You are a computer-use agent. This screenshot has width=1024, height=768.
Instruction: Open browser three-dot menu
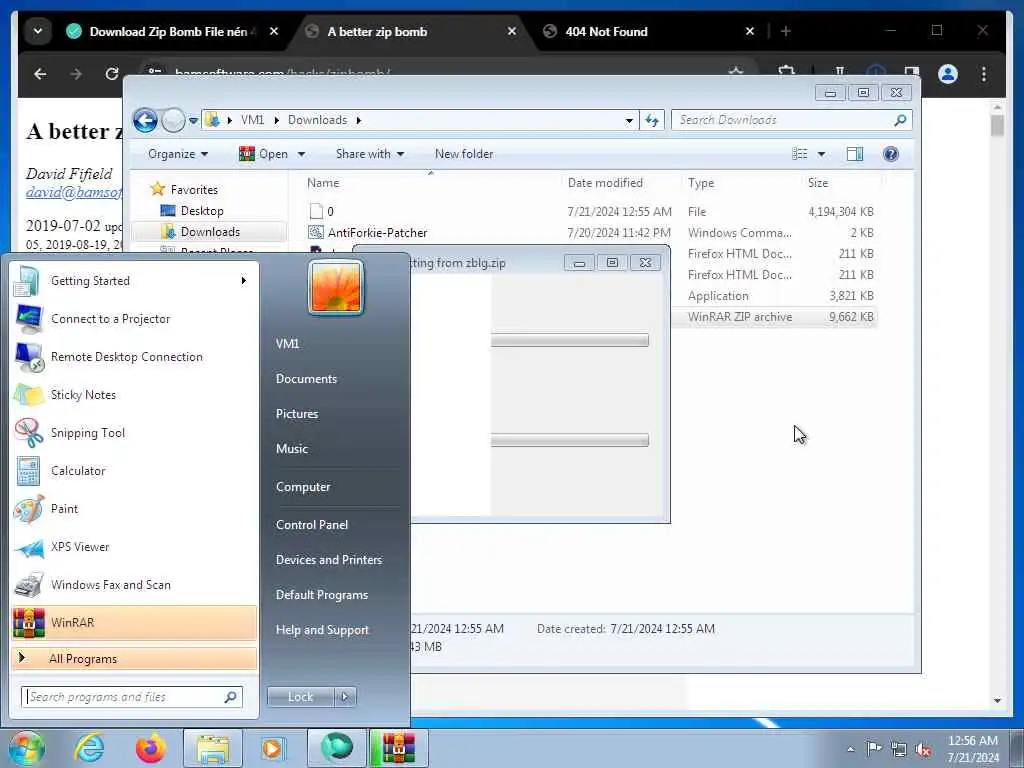pos(984,74)
